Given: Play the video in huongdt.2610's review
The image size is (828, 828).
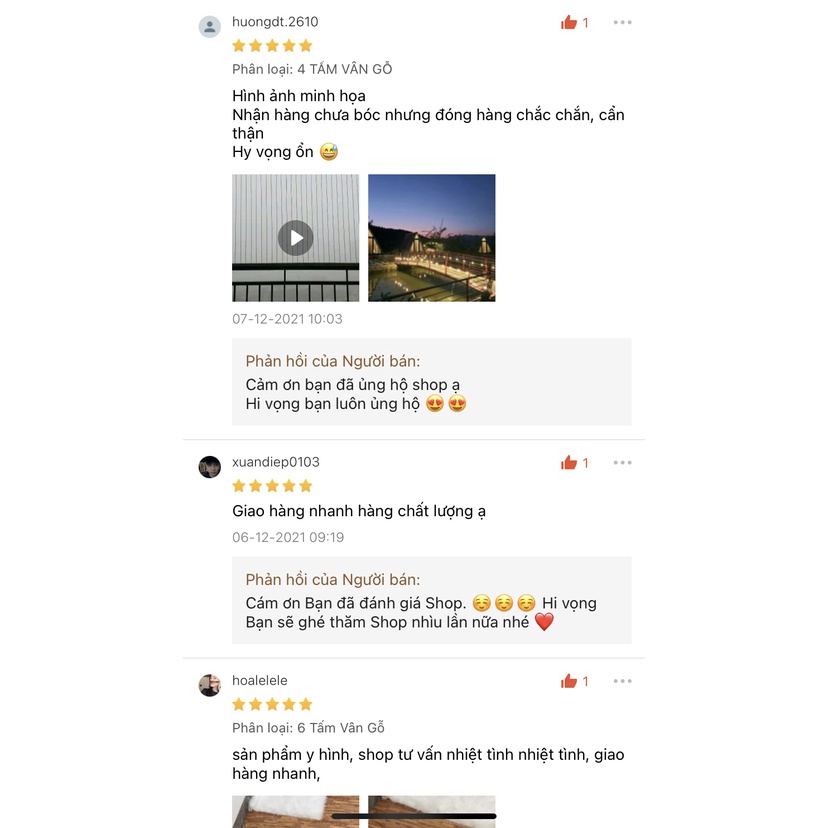Looking at the screenshot, I should 295,238.
